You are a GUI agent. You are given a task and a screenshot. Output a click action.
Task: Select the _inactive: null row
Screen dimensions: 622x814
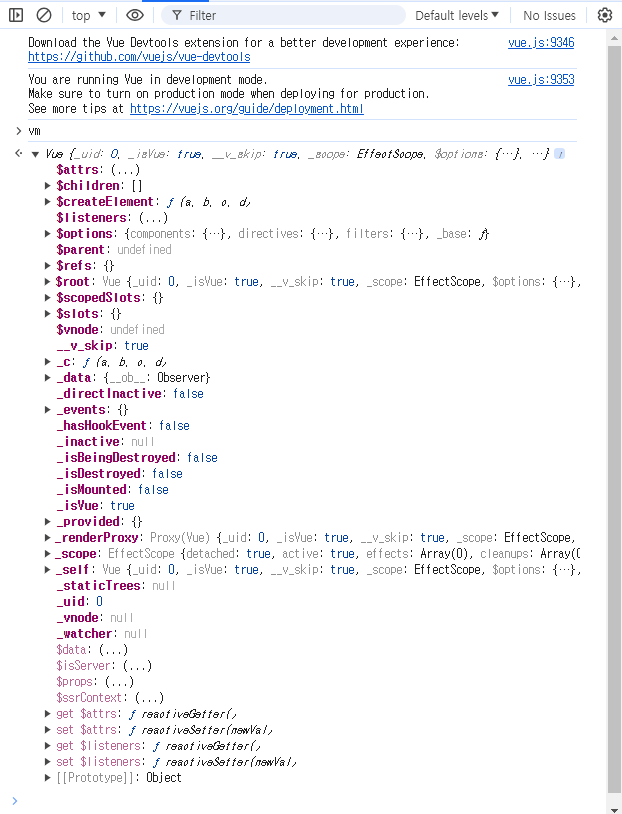coord(105,442)
